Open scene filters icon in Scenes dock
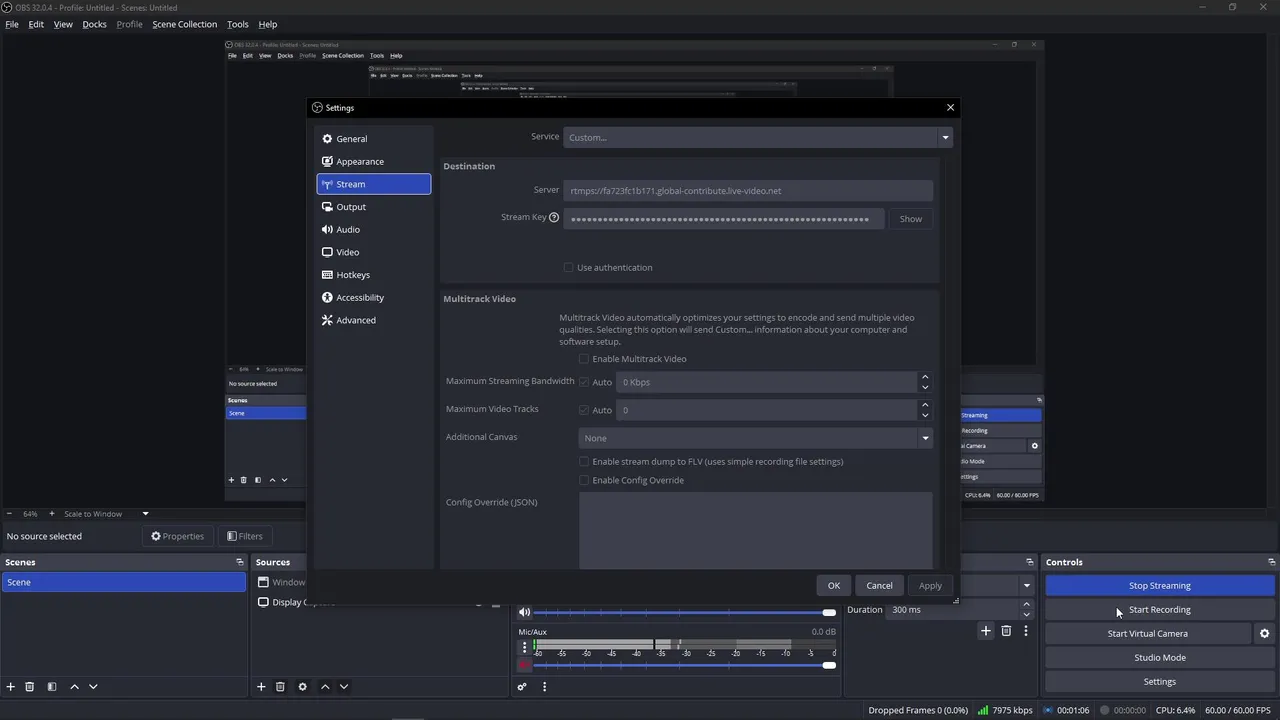The height and width of the screenshot is (720, 1280). pos(52,687)
